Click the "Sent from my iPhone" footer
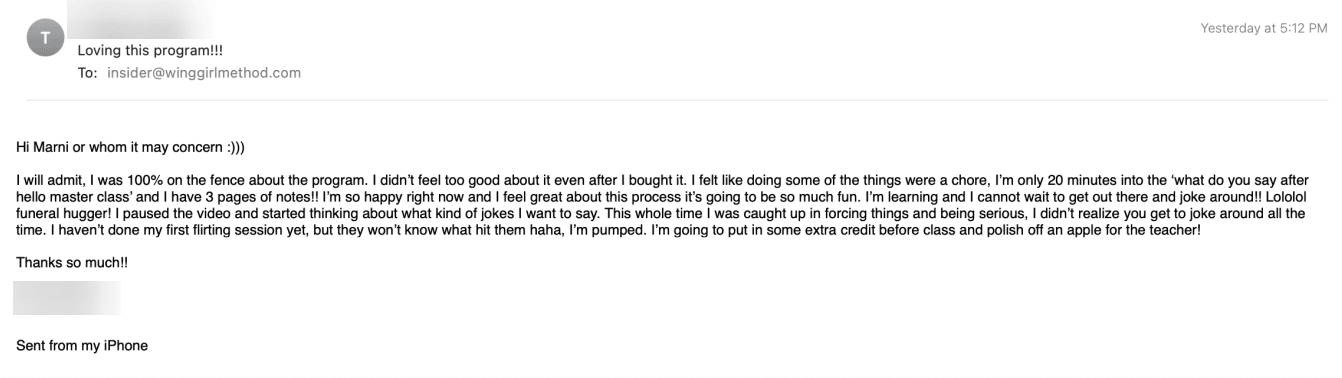Viewport: 1342px width, 378px height. click(x=82, y=346)
